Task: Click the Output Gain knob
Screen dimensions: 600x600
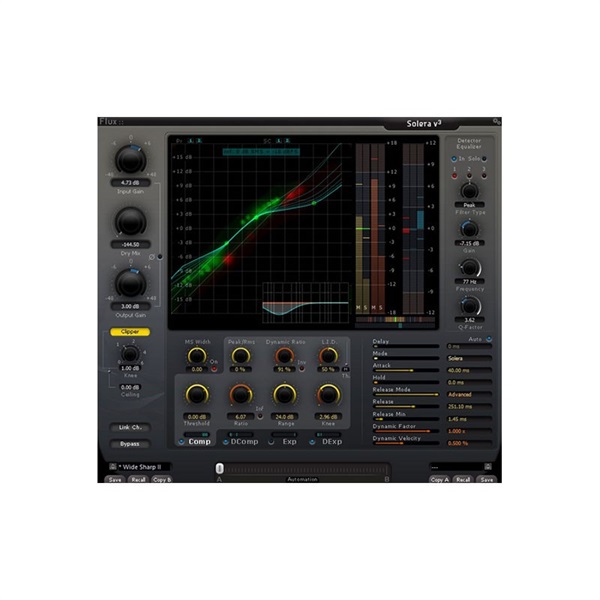Action: tap(130, 283)
